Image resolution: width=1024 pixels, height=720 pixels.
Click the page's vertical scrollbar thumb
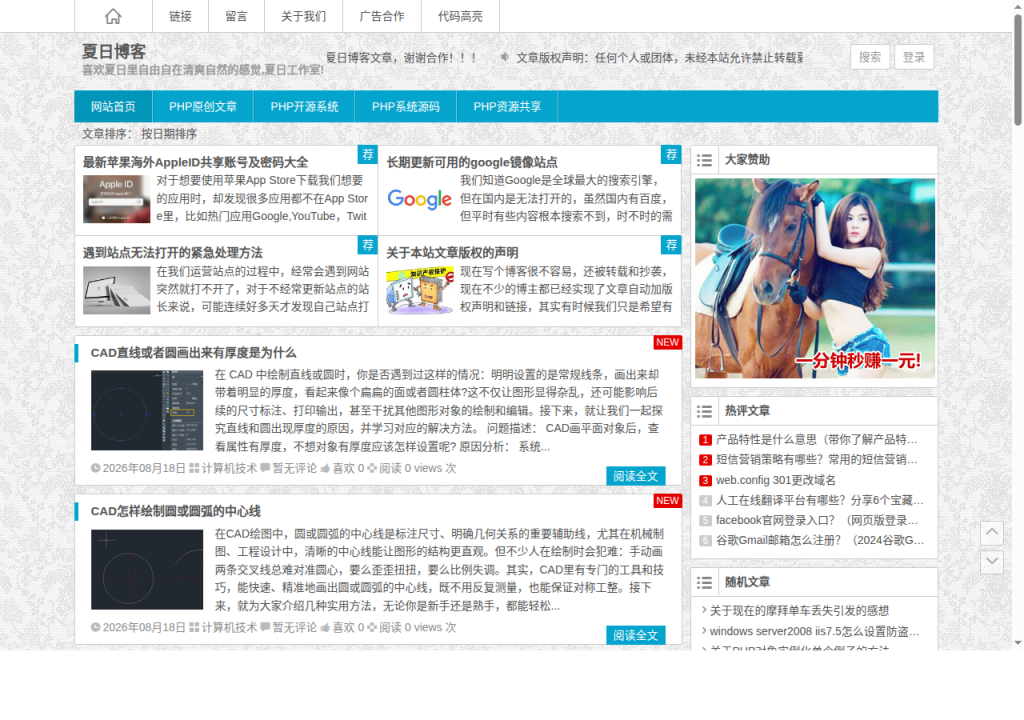[1017, 69]
